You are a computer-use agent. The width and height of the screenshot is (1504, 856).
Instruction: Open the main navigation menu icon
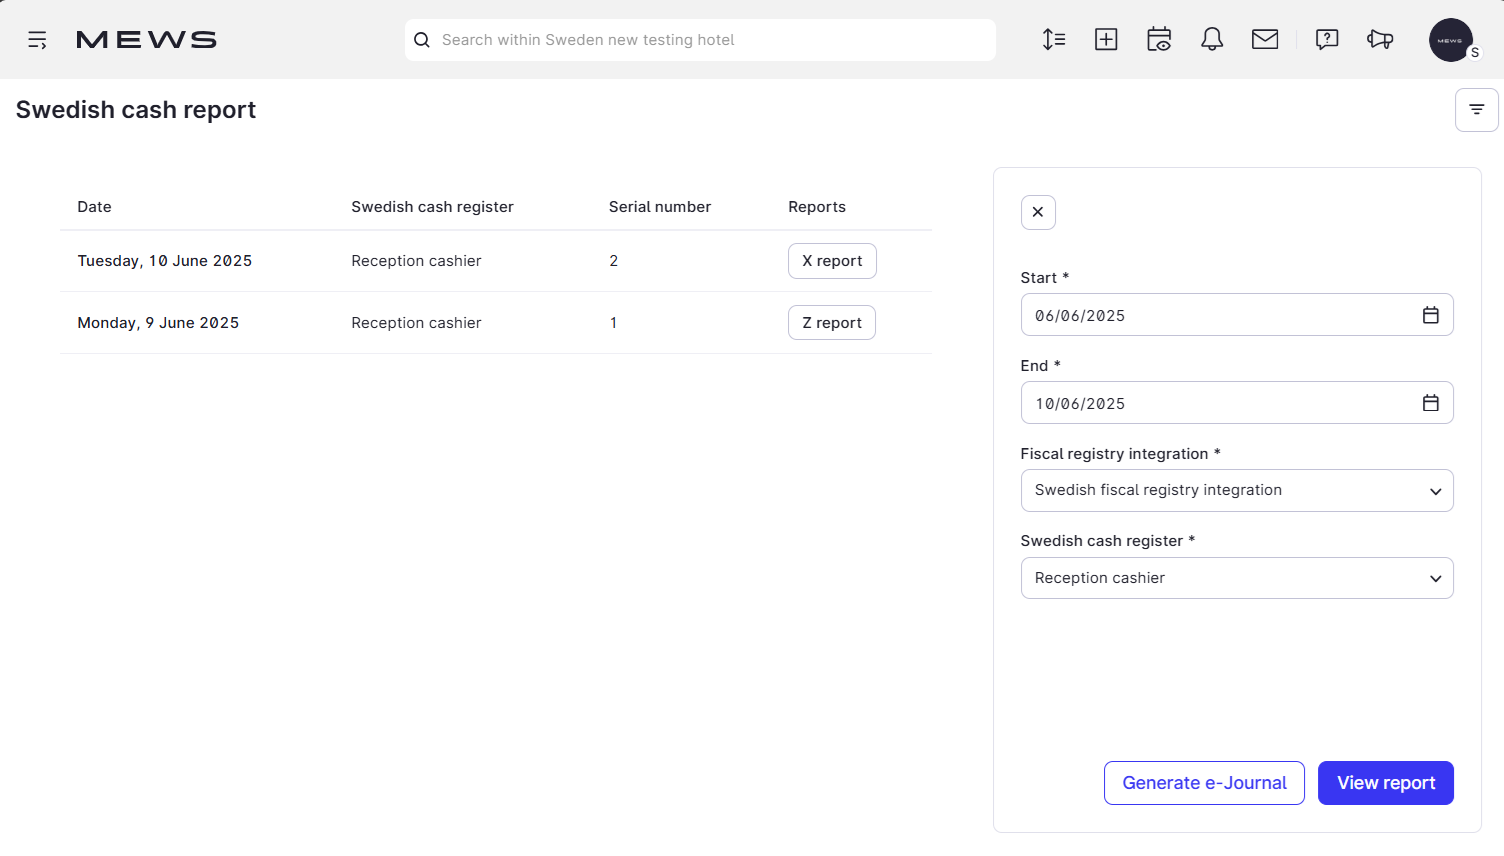coord(37,40)
